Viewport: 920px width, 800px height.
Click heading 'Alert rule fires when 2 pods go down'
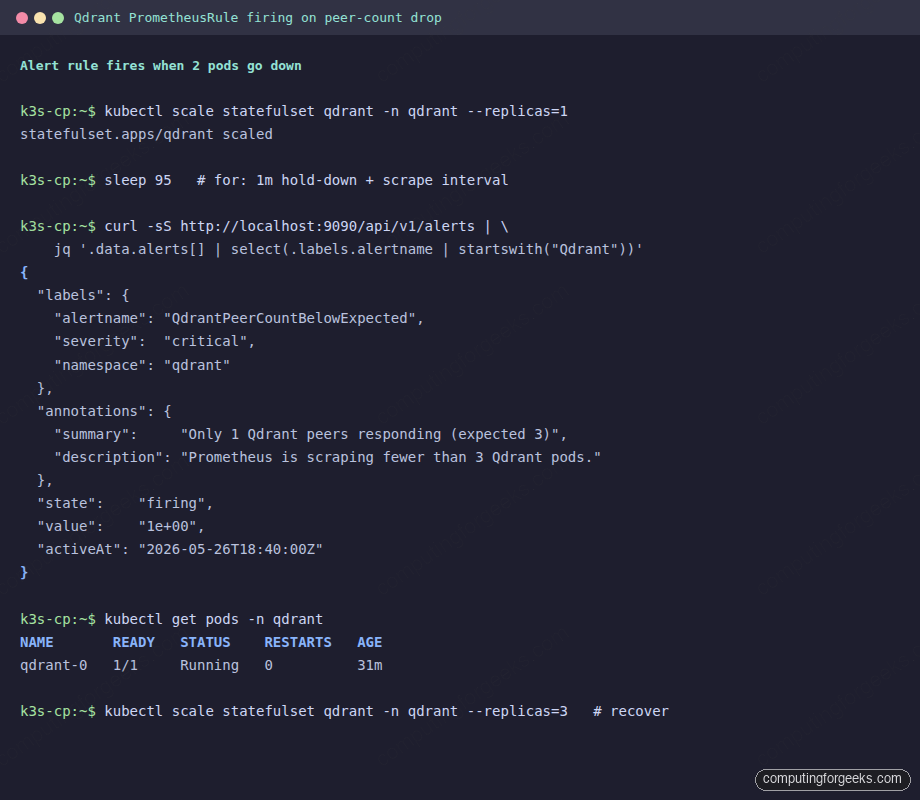tap(161, 66)
